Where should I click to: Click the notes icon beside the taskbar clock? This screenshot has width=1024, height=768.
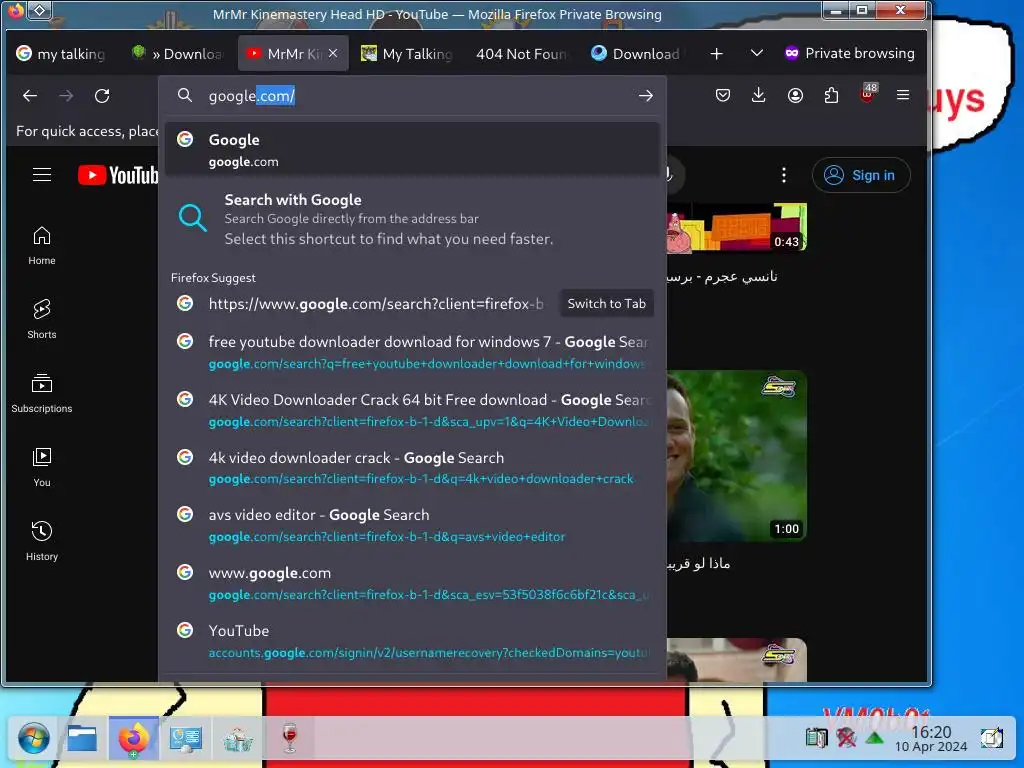(992, 738)
